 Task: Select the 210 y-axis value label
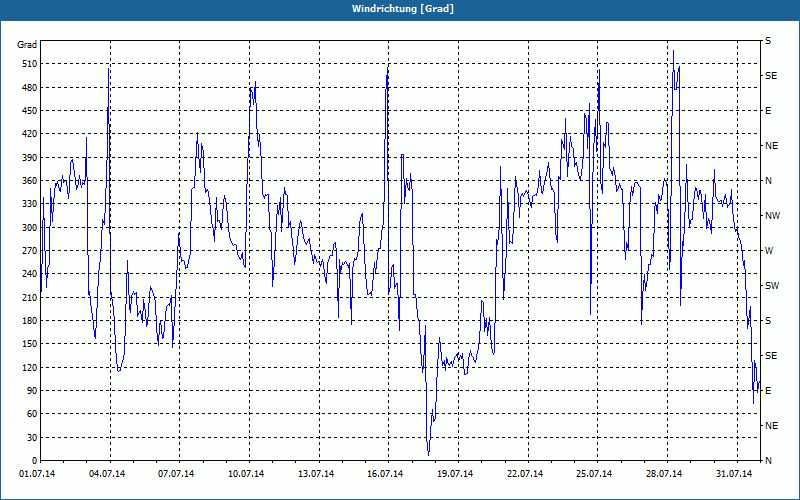pyautogui.click(x=30, y=297)
